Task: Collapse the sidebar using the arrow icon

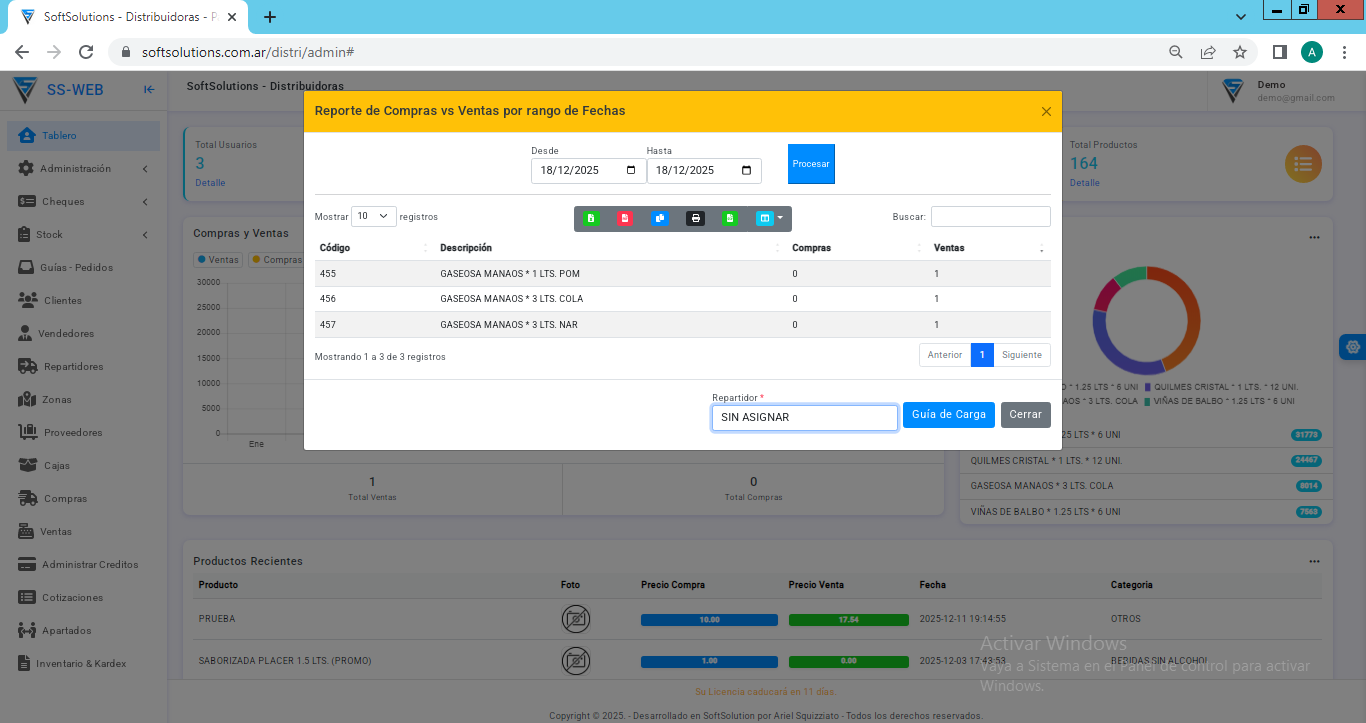Action: pos(149,90)
